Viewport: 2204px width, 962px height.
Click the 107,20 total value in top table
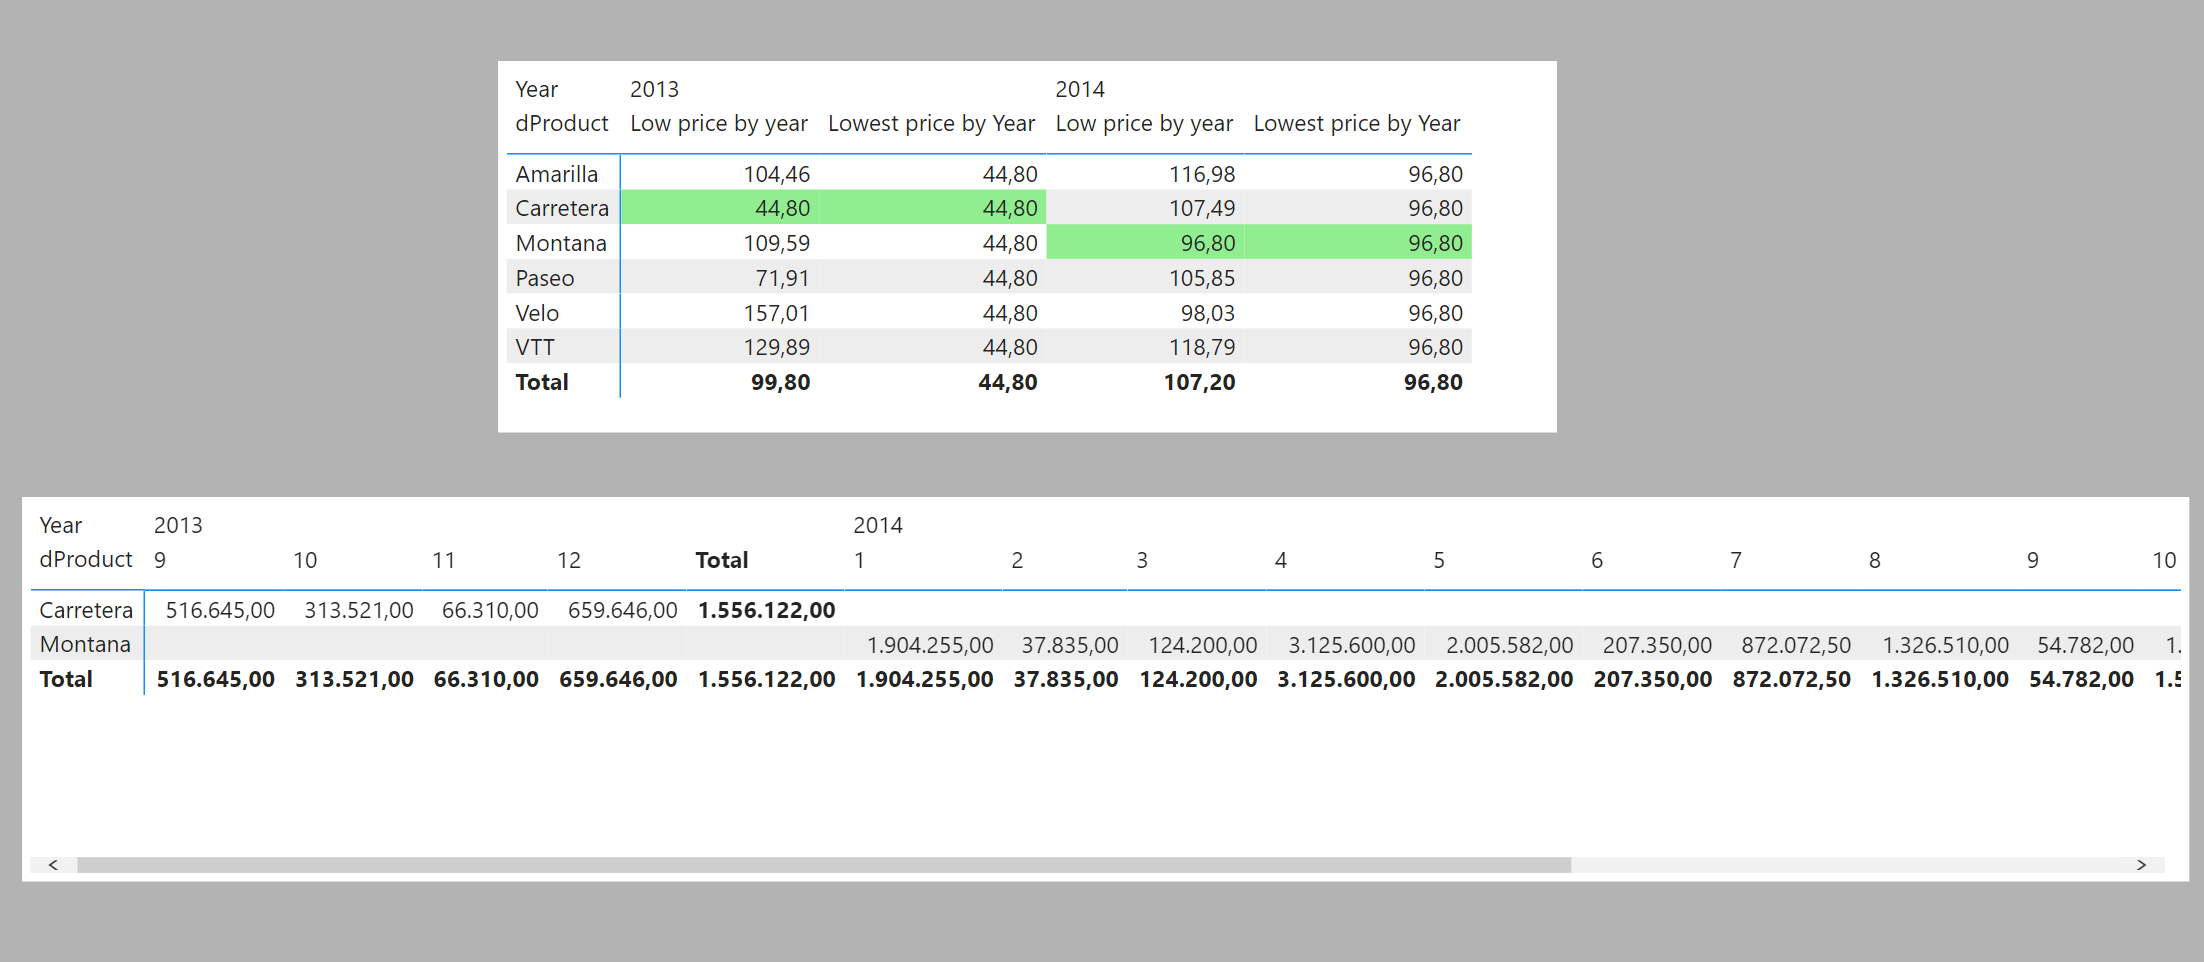[1199, 382]
